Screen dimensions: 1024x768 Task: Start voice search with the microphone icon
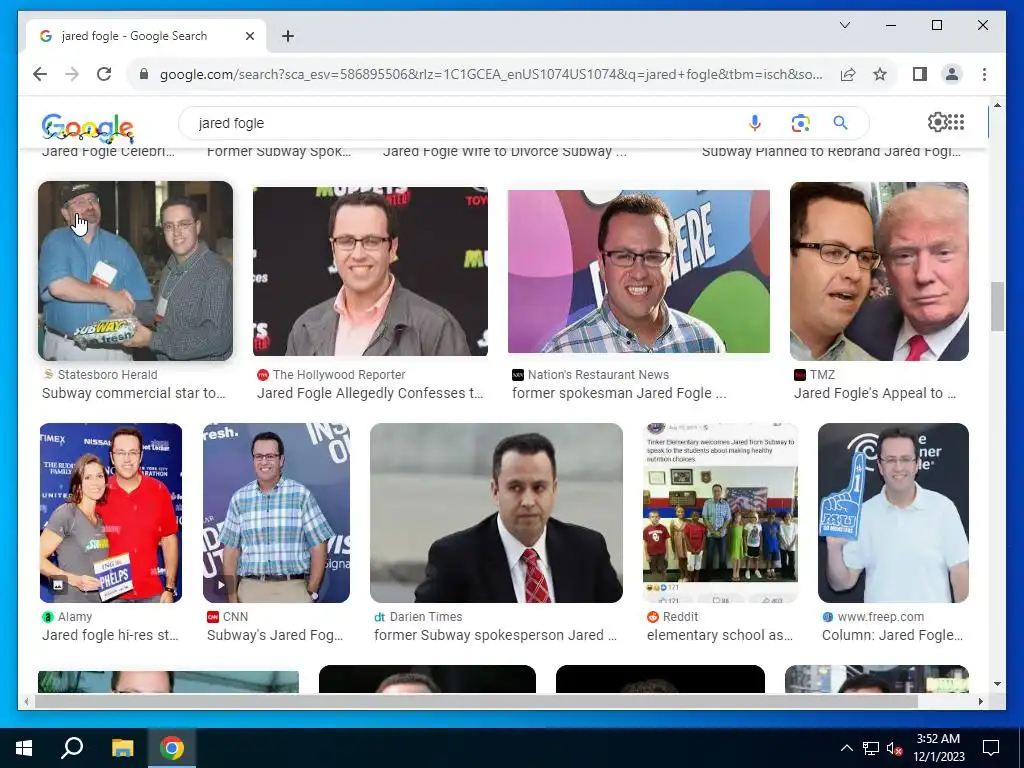(754, 123)
